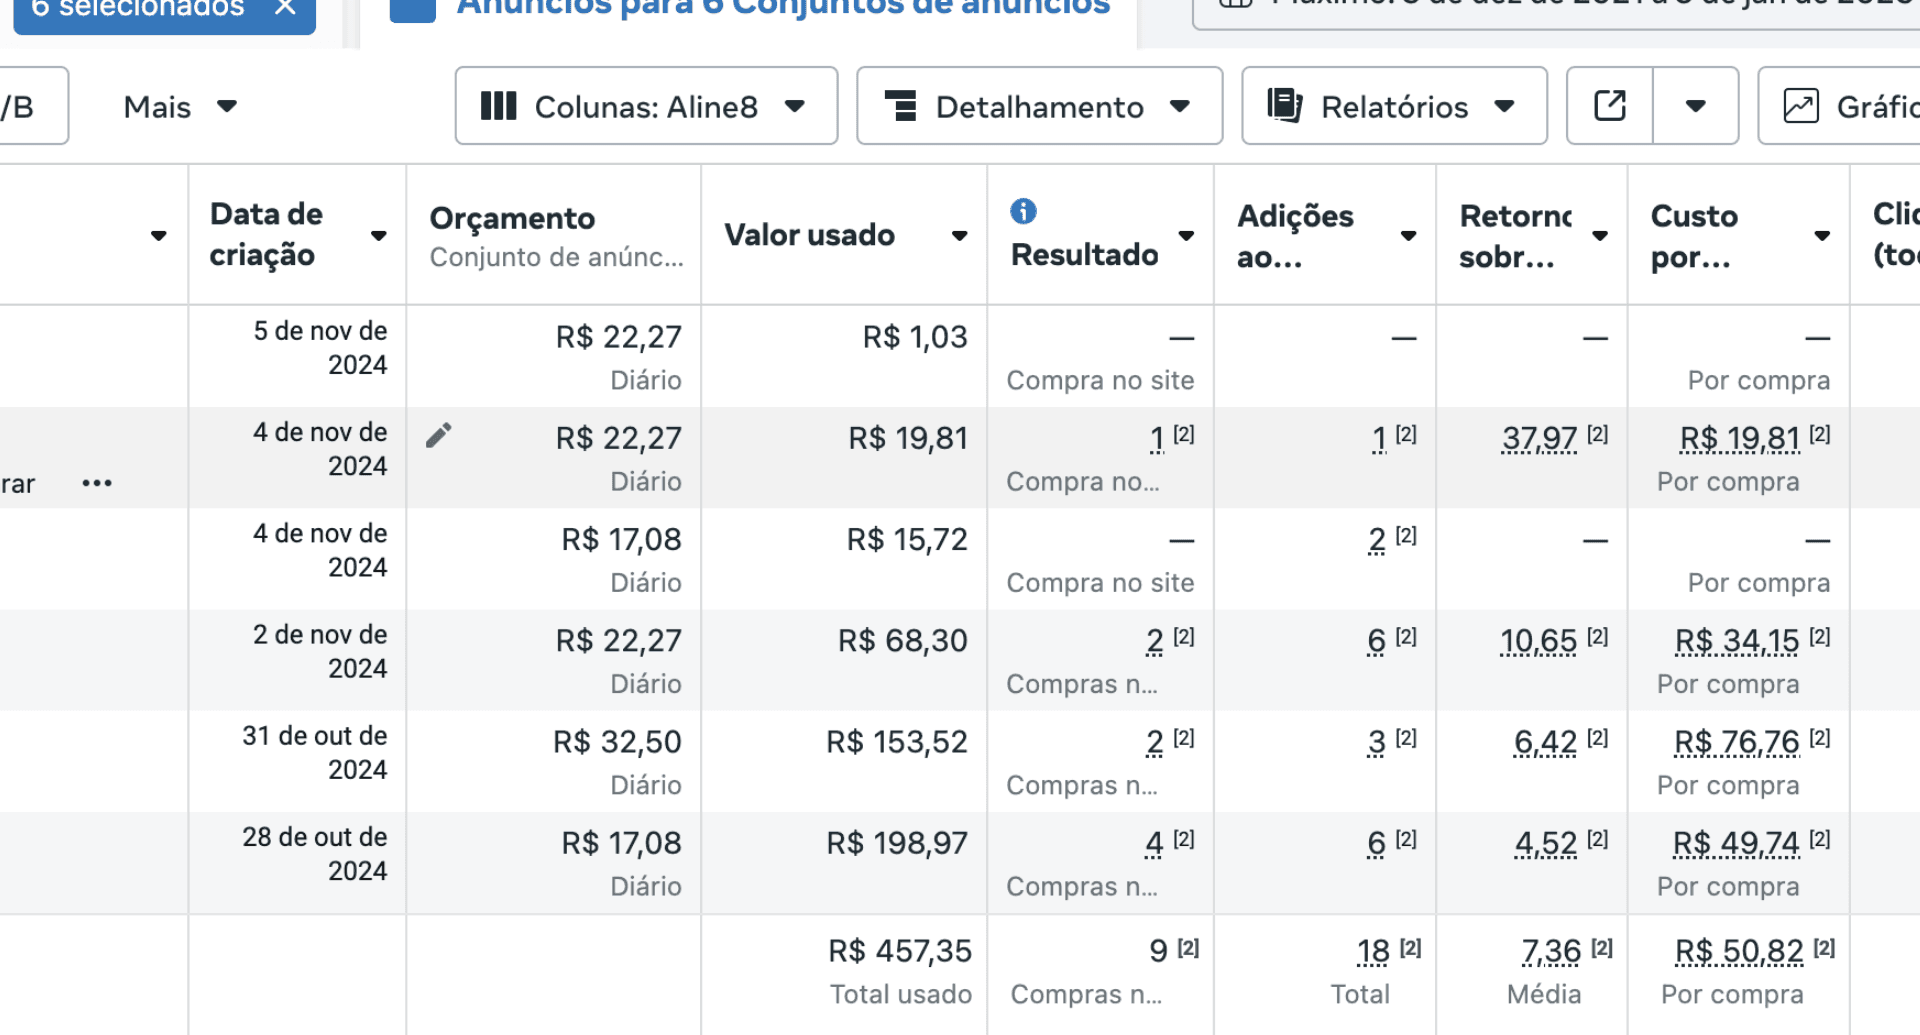1920x1035 pixels.
Task: Click the Colunas columns icon
Action: pyautogui.click(x=498, y=106)
